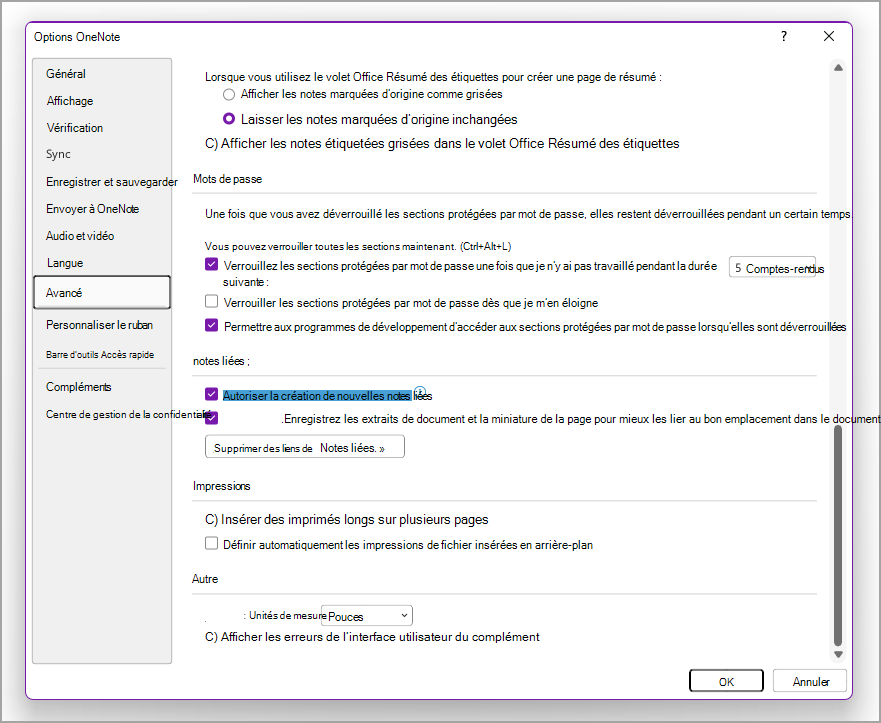Open 'Centre de gestion de la confidentialité'
The width and height of the screenshot is (881, 723).
(x=128, y=414)
